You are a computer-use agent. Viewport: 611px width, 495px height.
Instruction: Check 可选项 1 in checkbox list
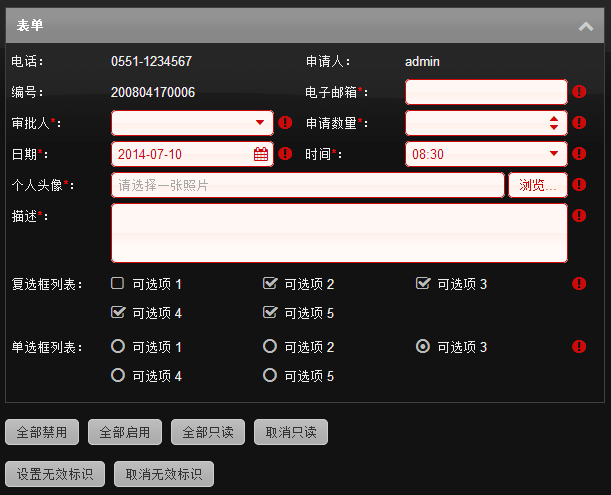[x=117, y=283]
